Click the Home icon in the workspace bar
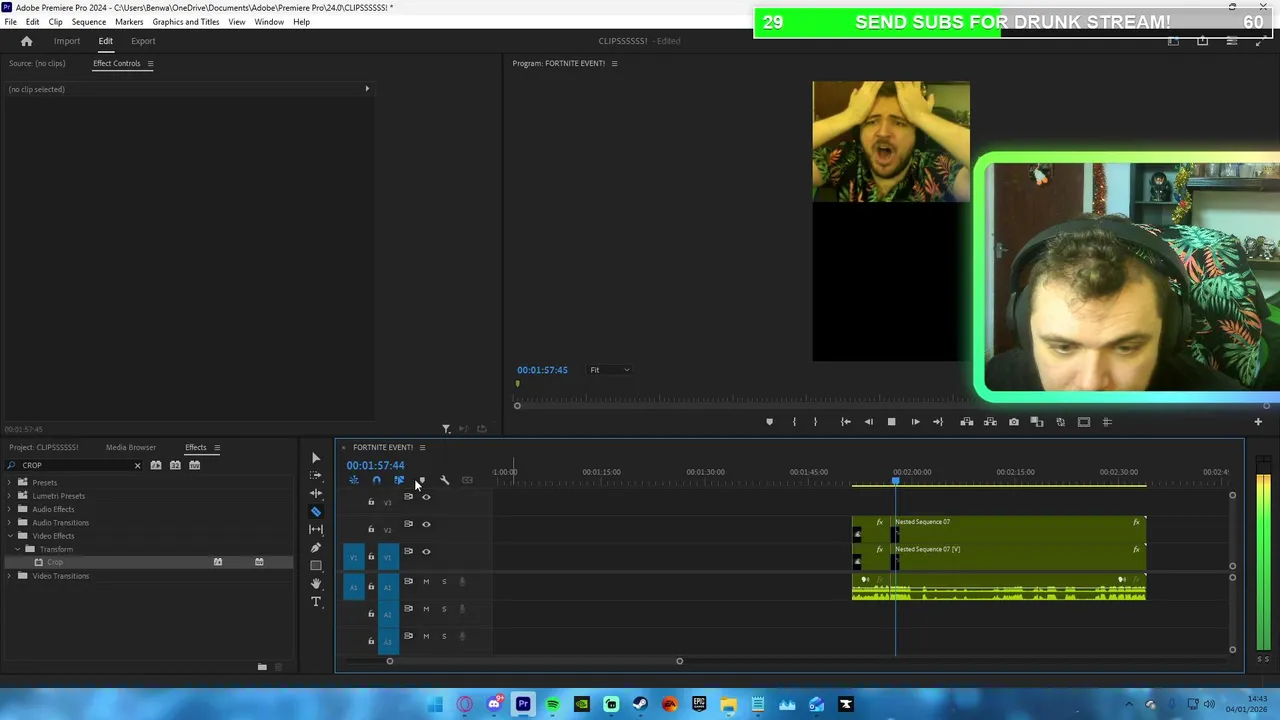This screenshot has height=720, width=1280. tap(27, 41)
